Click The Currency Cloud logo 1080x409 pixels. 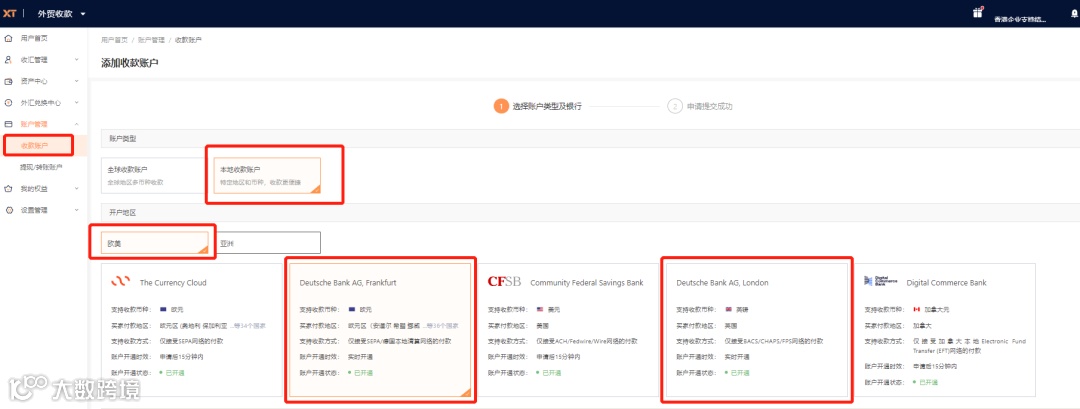coord(121,282)
